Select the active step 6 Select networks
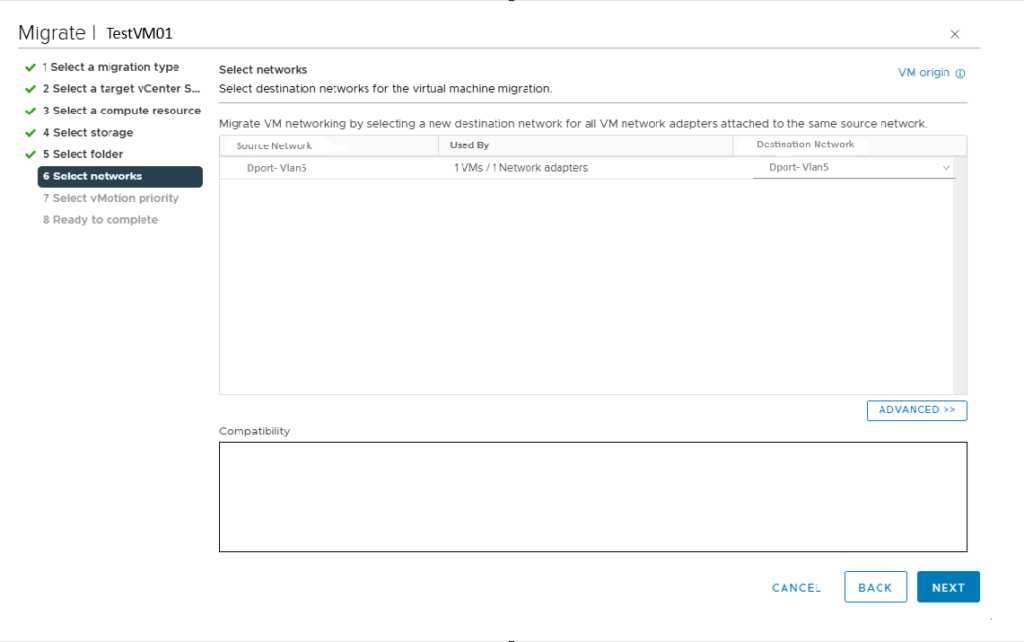This screenshot has width=1024, height=642. coord(119,177)
